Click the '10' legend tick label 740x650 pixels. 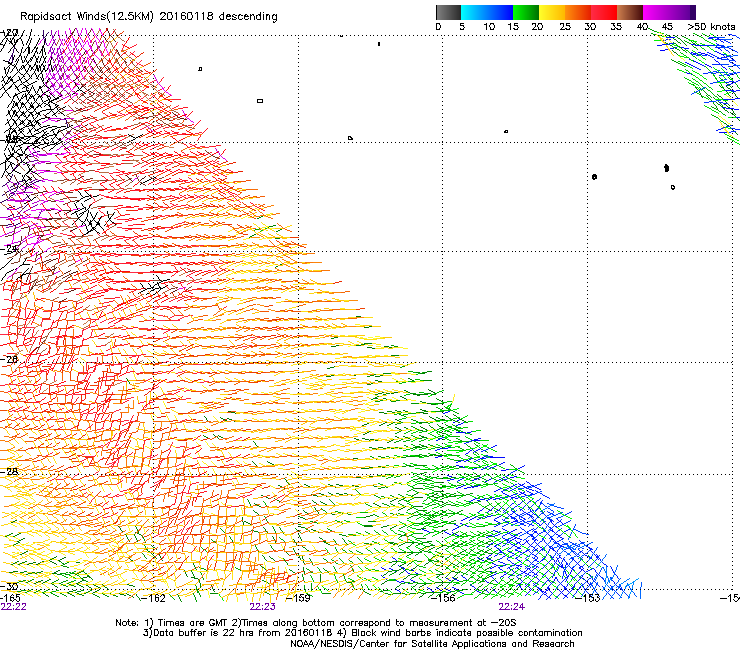point(489,27)
